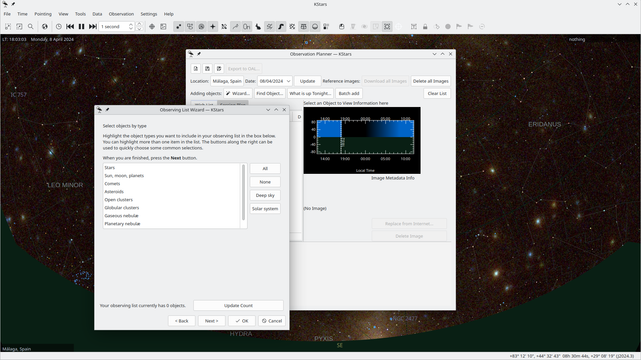Open observing list in Observation Planner
Screen dimensions: 641x360
[196, 69]
